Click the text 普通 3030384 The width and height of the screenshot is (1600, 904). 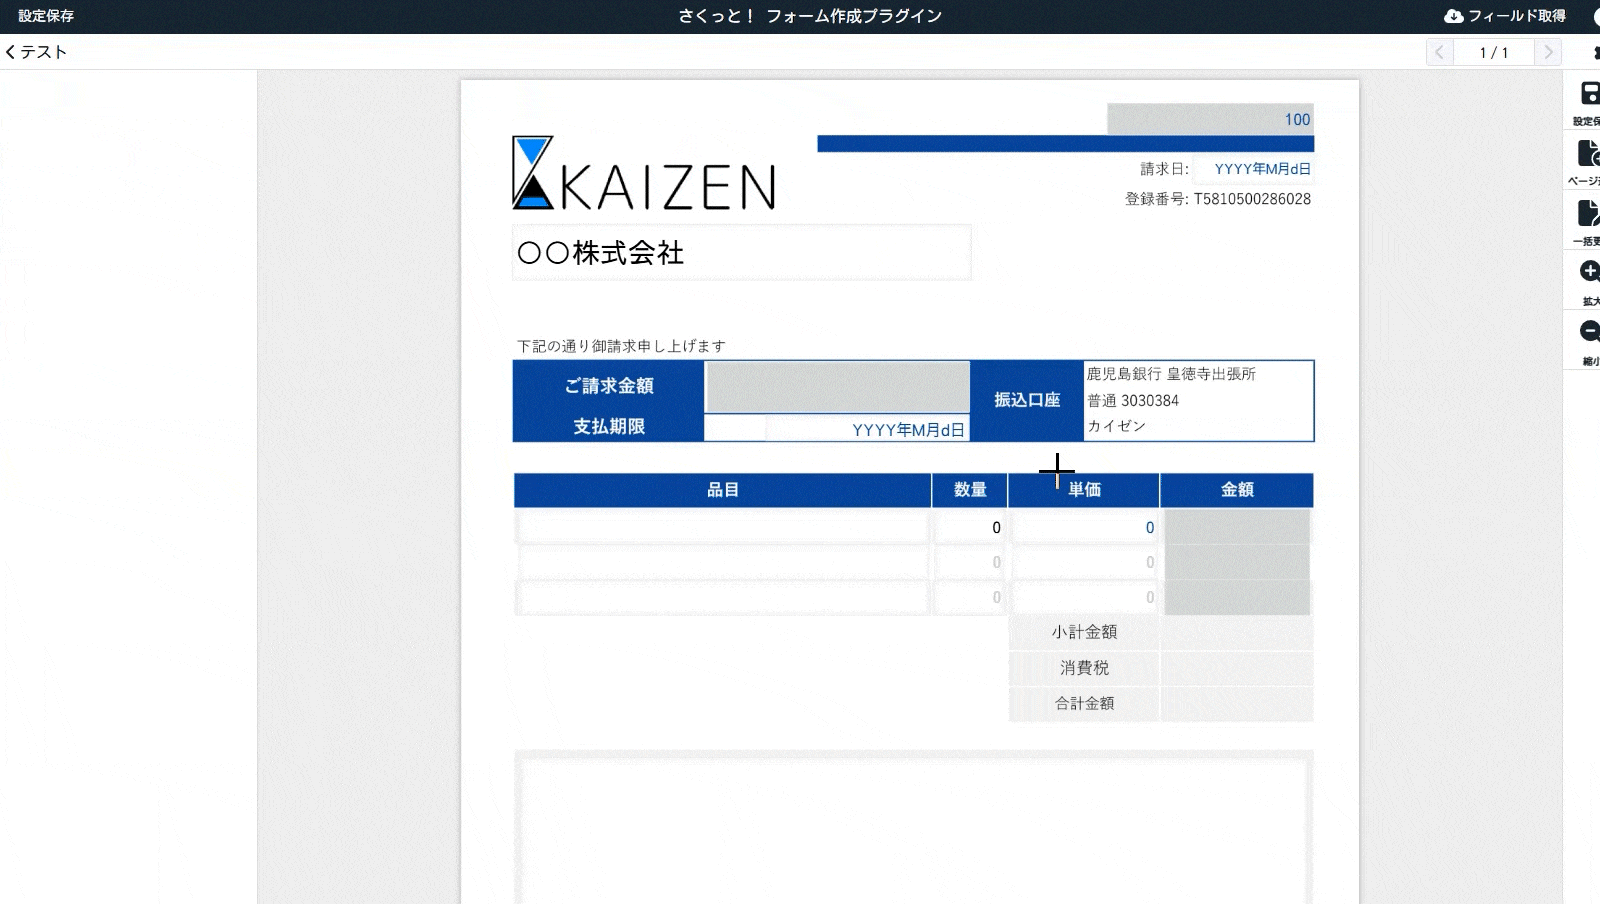(1133, 400)
